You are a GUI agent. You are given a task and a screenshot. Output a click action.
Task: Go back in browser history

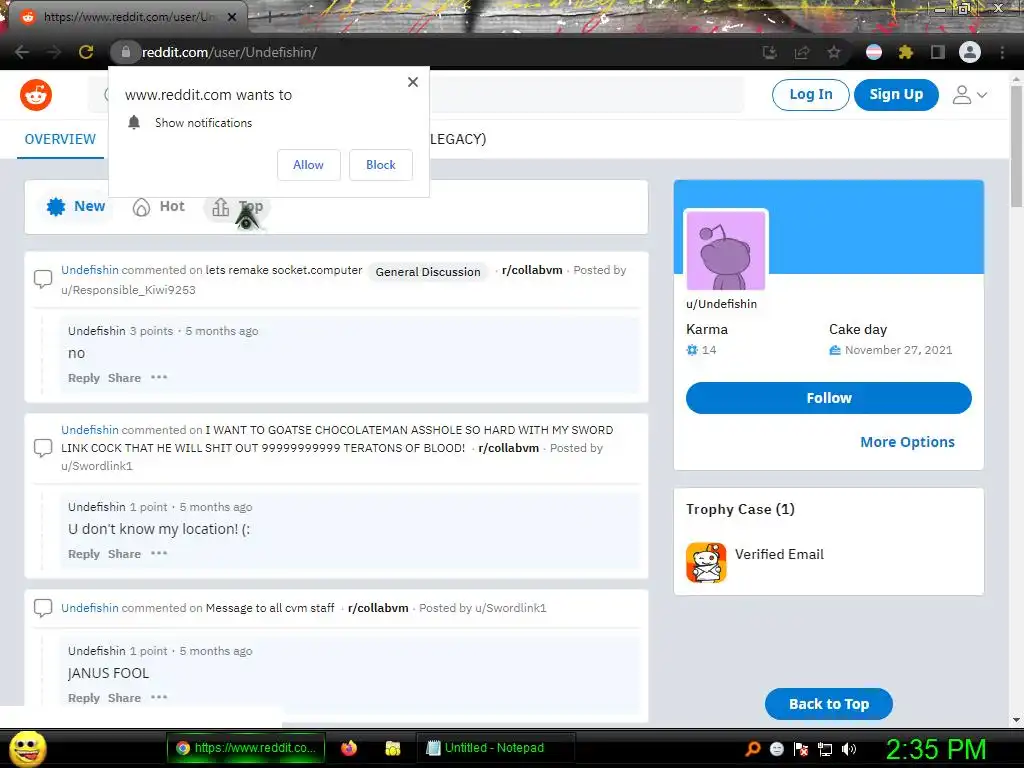[22, 52]
